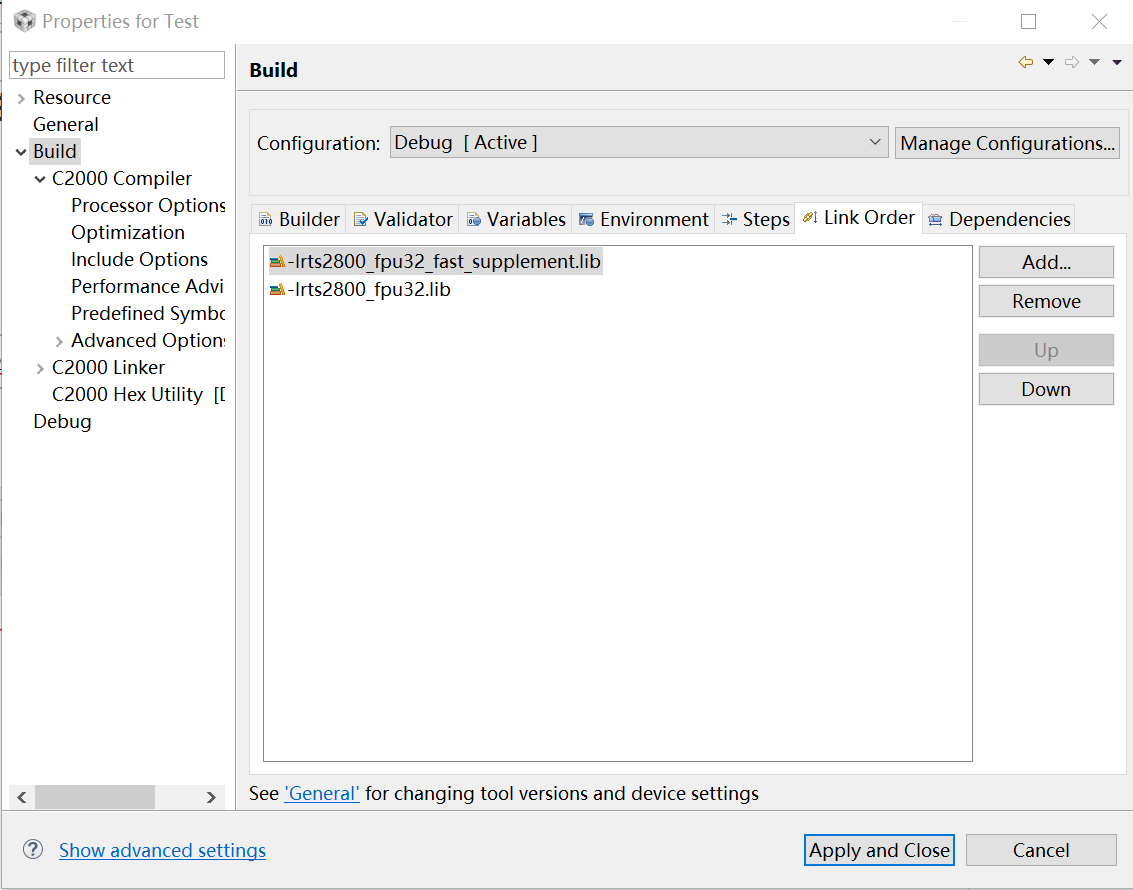Expand the Resource tree node
The width and height of the screenshot is (1133, 890).
(22, 98)
